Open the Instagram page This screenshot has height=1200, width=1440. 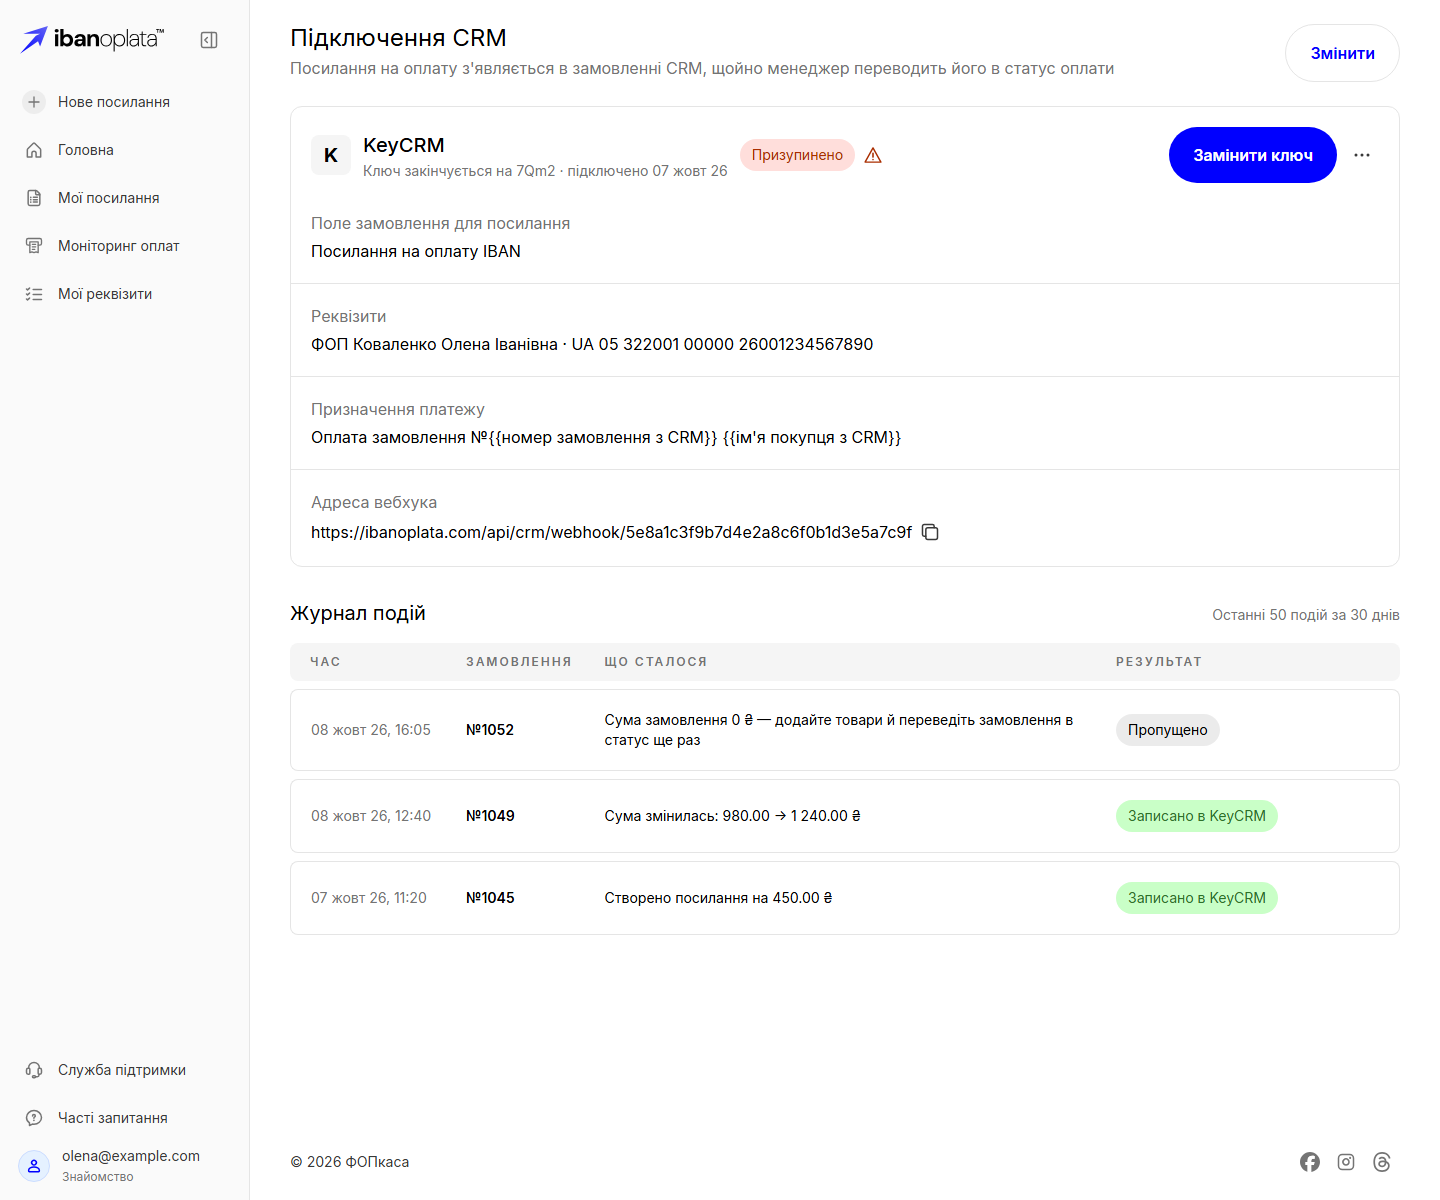click(x=1346, y=1162)
